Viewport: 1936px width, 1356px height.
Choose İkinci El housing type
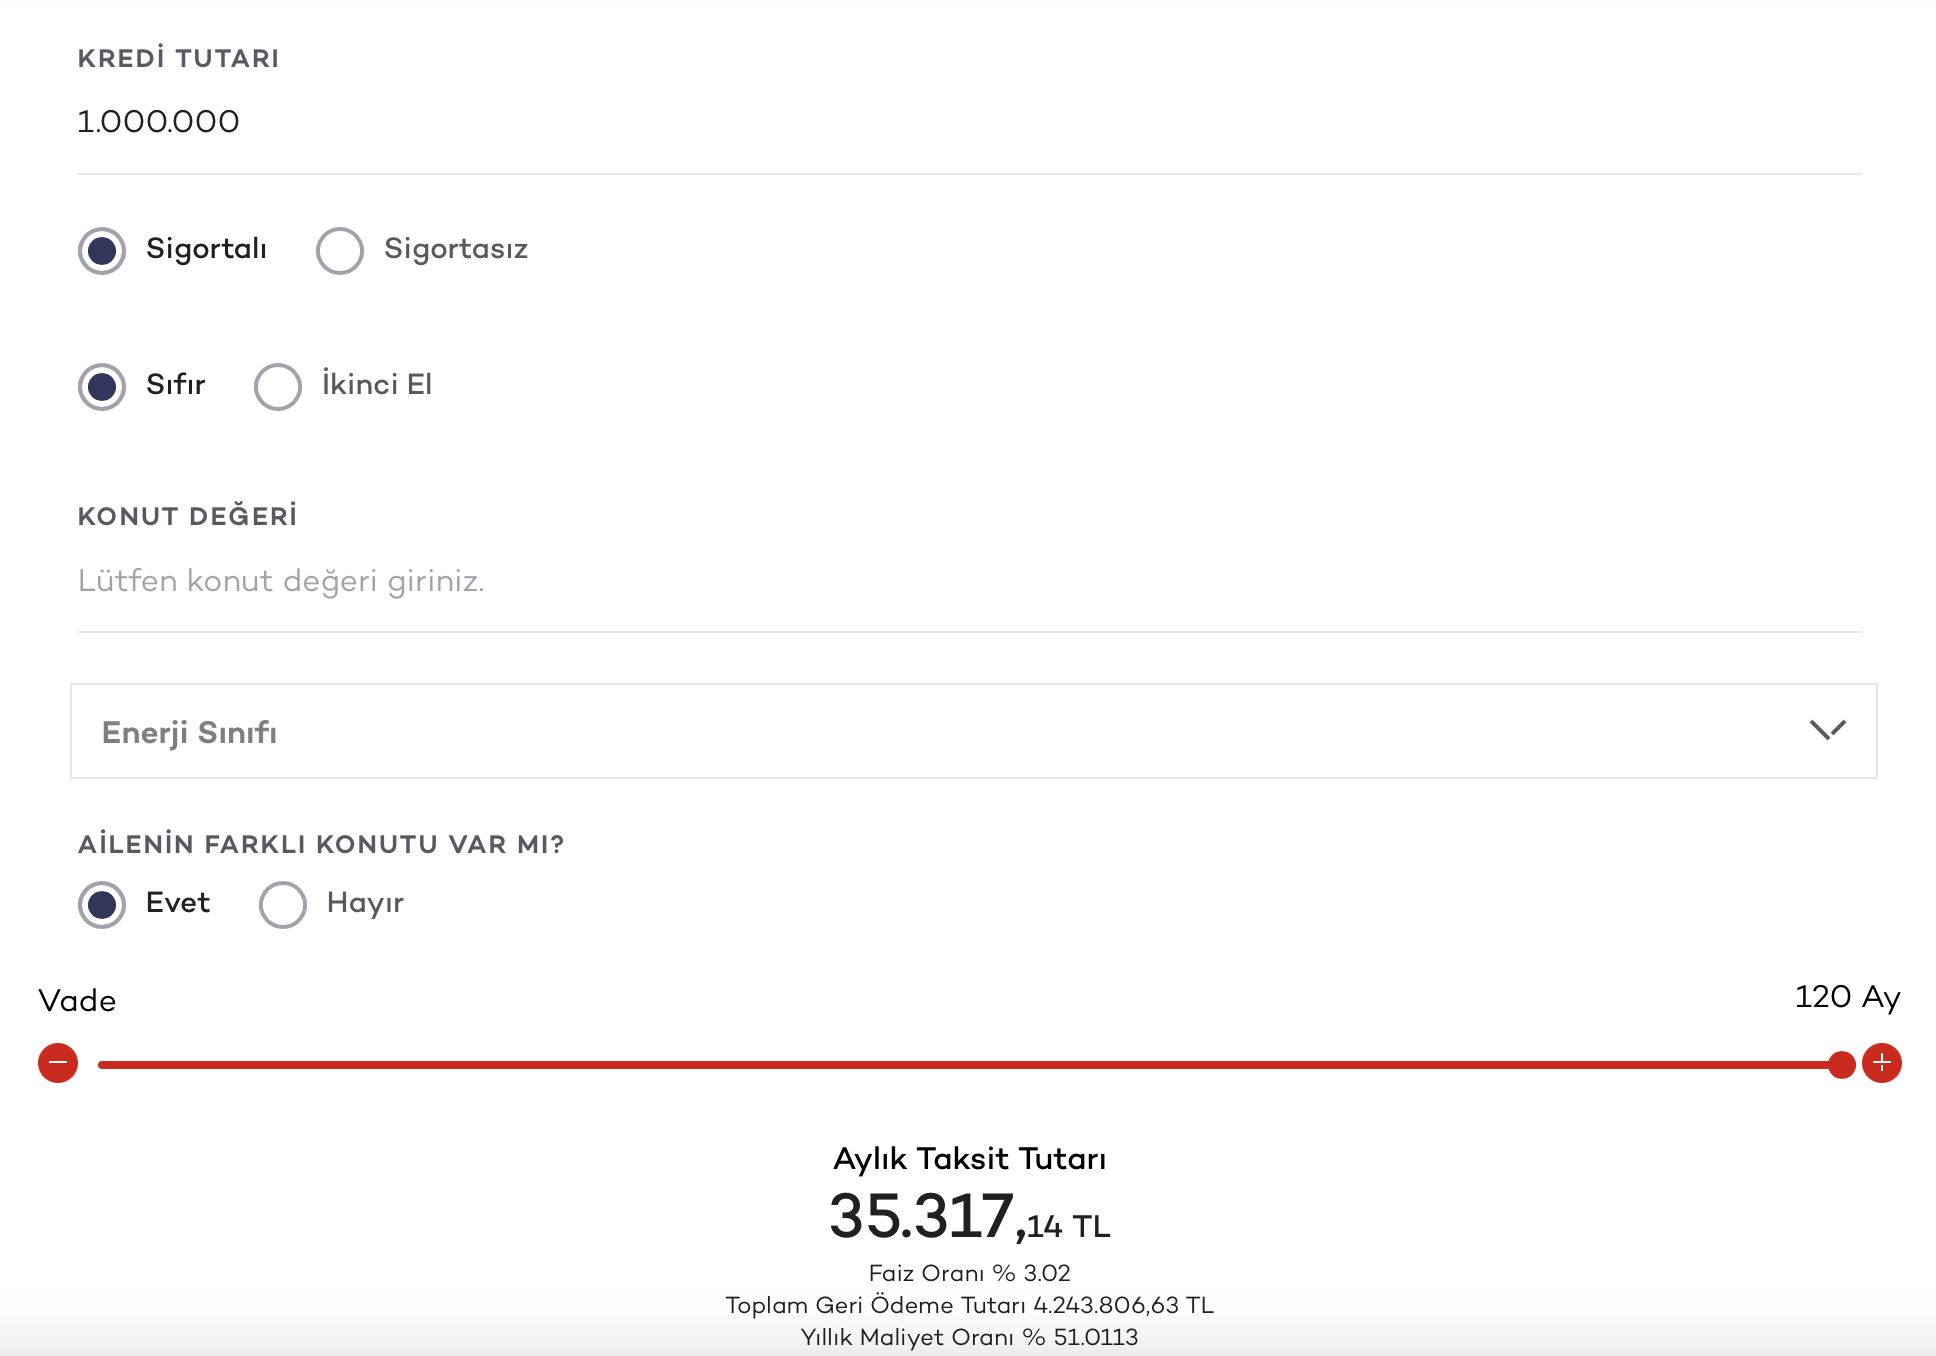(x=278, y=386)
